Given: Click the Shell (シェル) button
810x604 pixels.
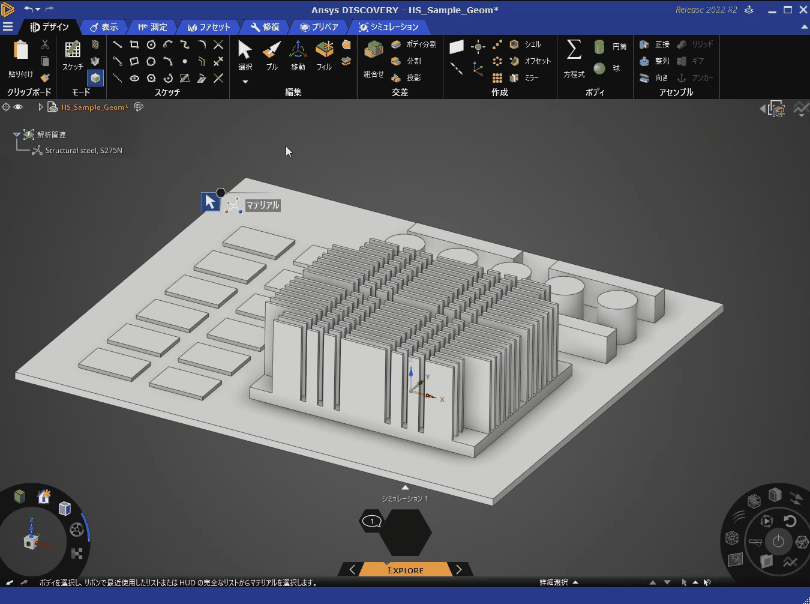Looking at the screenshot, I should pos(525,44).
